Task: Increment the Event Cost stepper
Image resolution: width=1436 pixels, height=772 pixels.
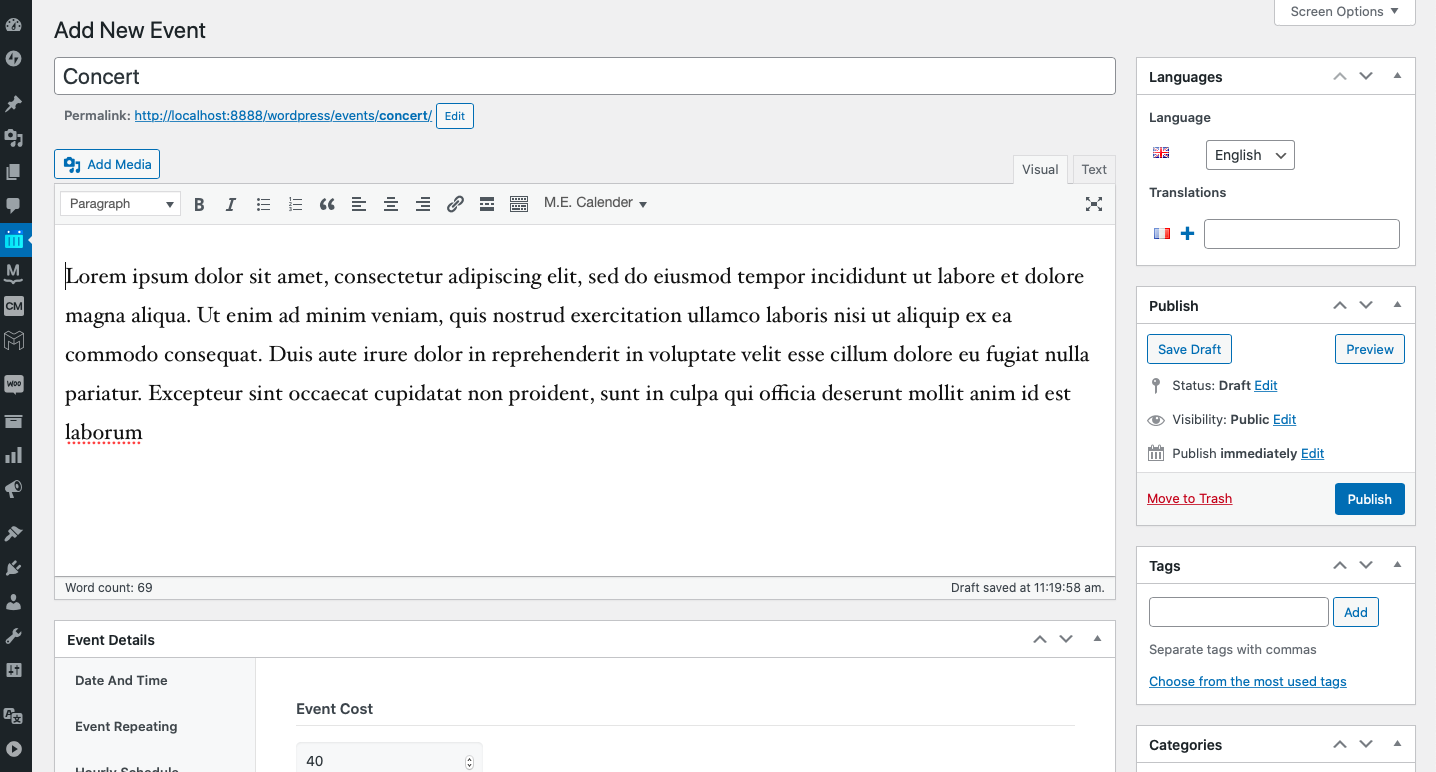Action: pyautogui.click(x=470, y=758)
